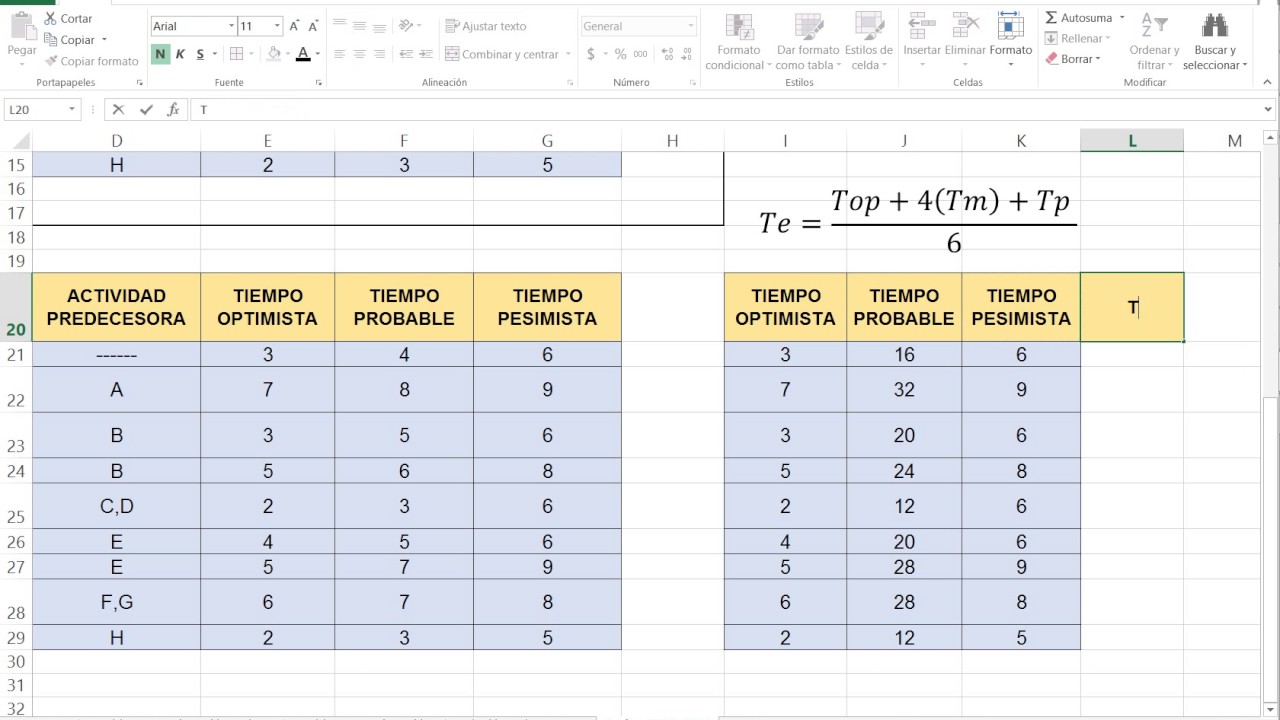Click the Cortar scissors button
The height and width of the screenshot is (720, 1280).
68,18
